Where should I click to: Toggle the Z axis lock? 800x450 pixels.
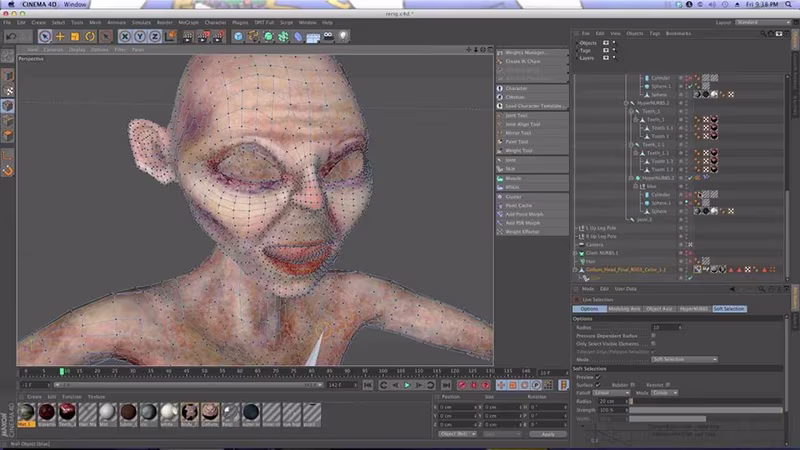pyautogui.click(x=155, y=36)
